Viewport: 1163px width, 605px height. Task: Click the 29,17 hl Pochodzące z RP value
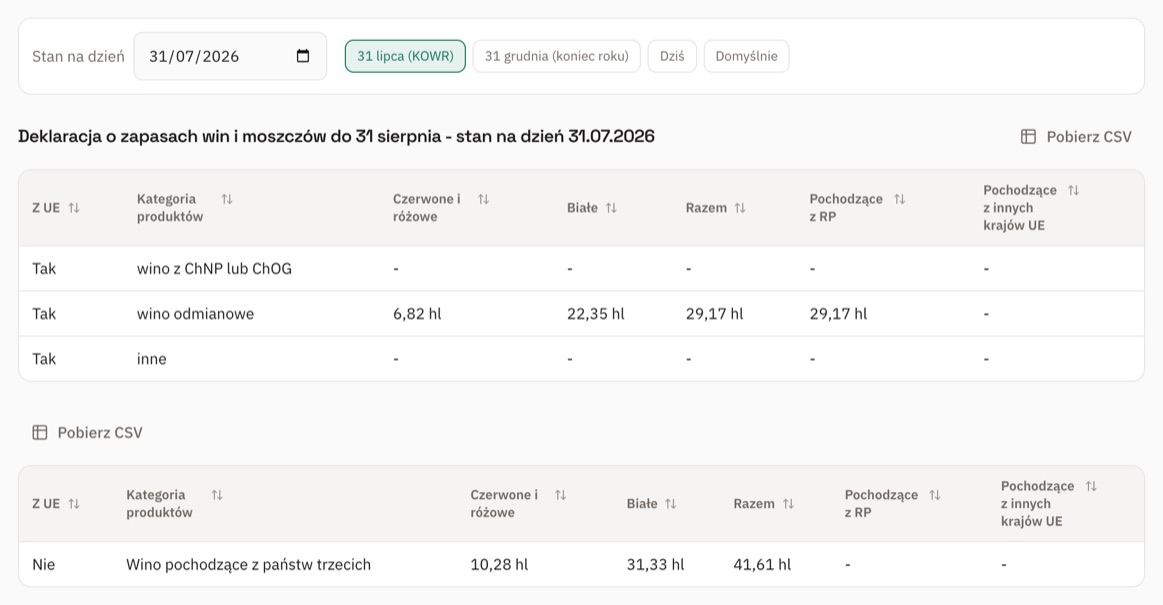[x=838, y=314]
